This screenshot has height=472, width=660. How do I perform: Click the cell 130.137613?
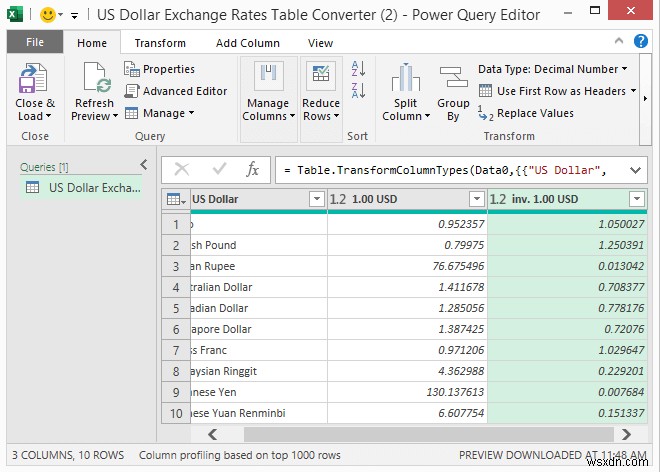tap(407, 392)
